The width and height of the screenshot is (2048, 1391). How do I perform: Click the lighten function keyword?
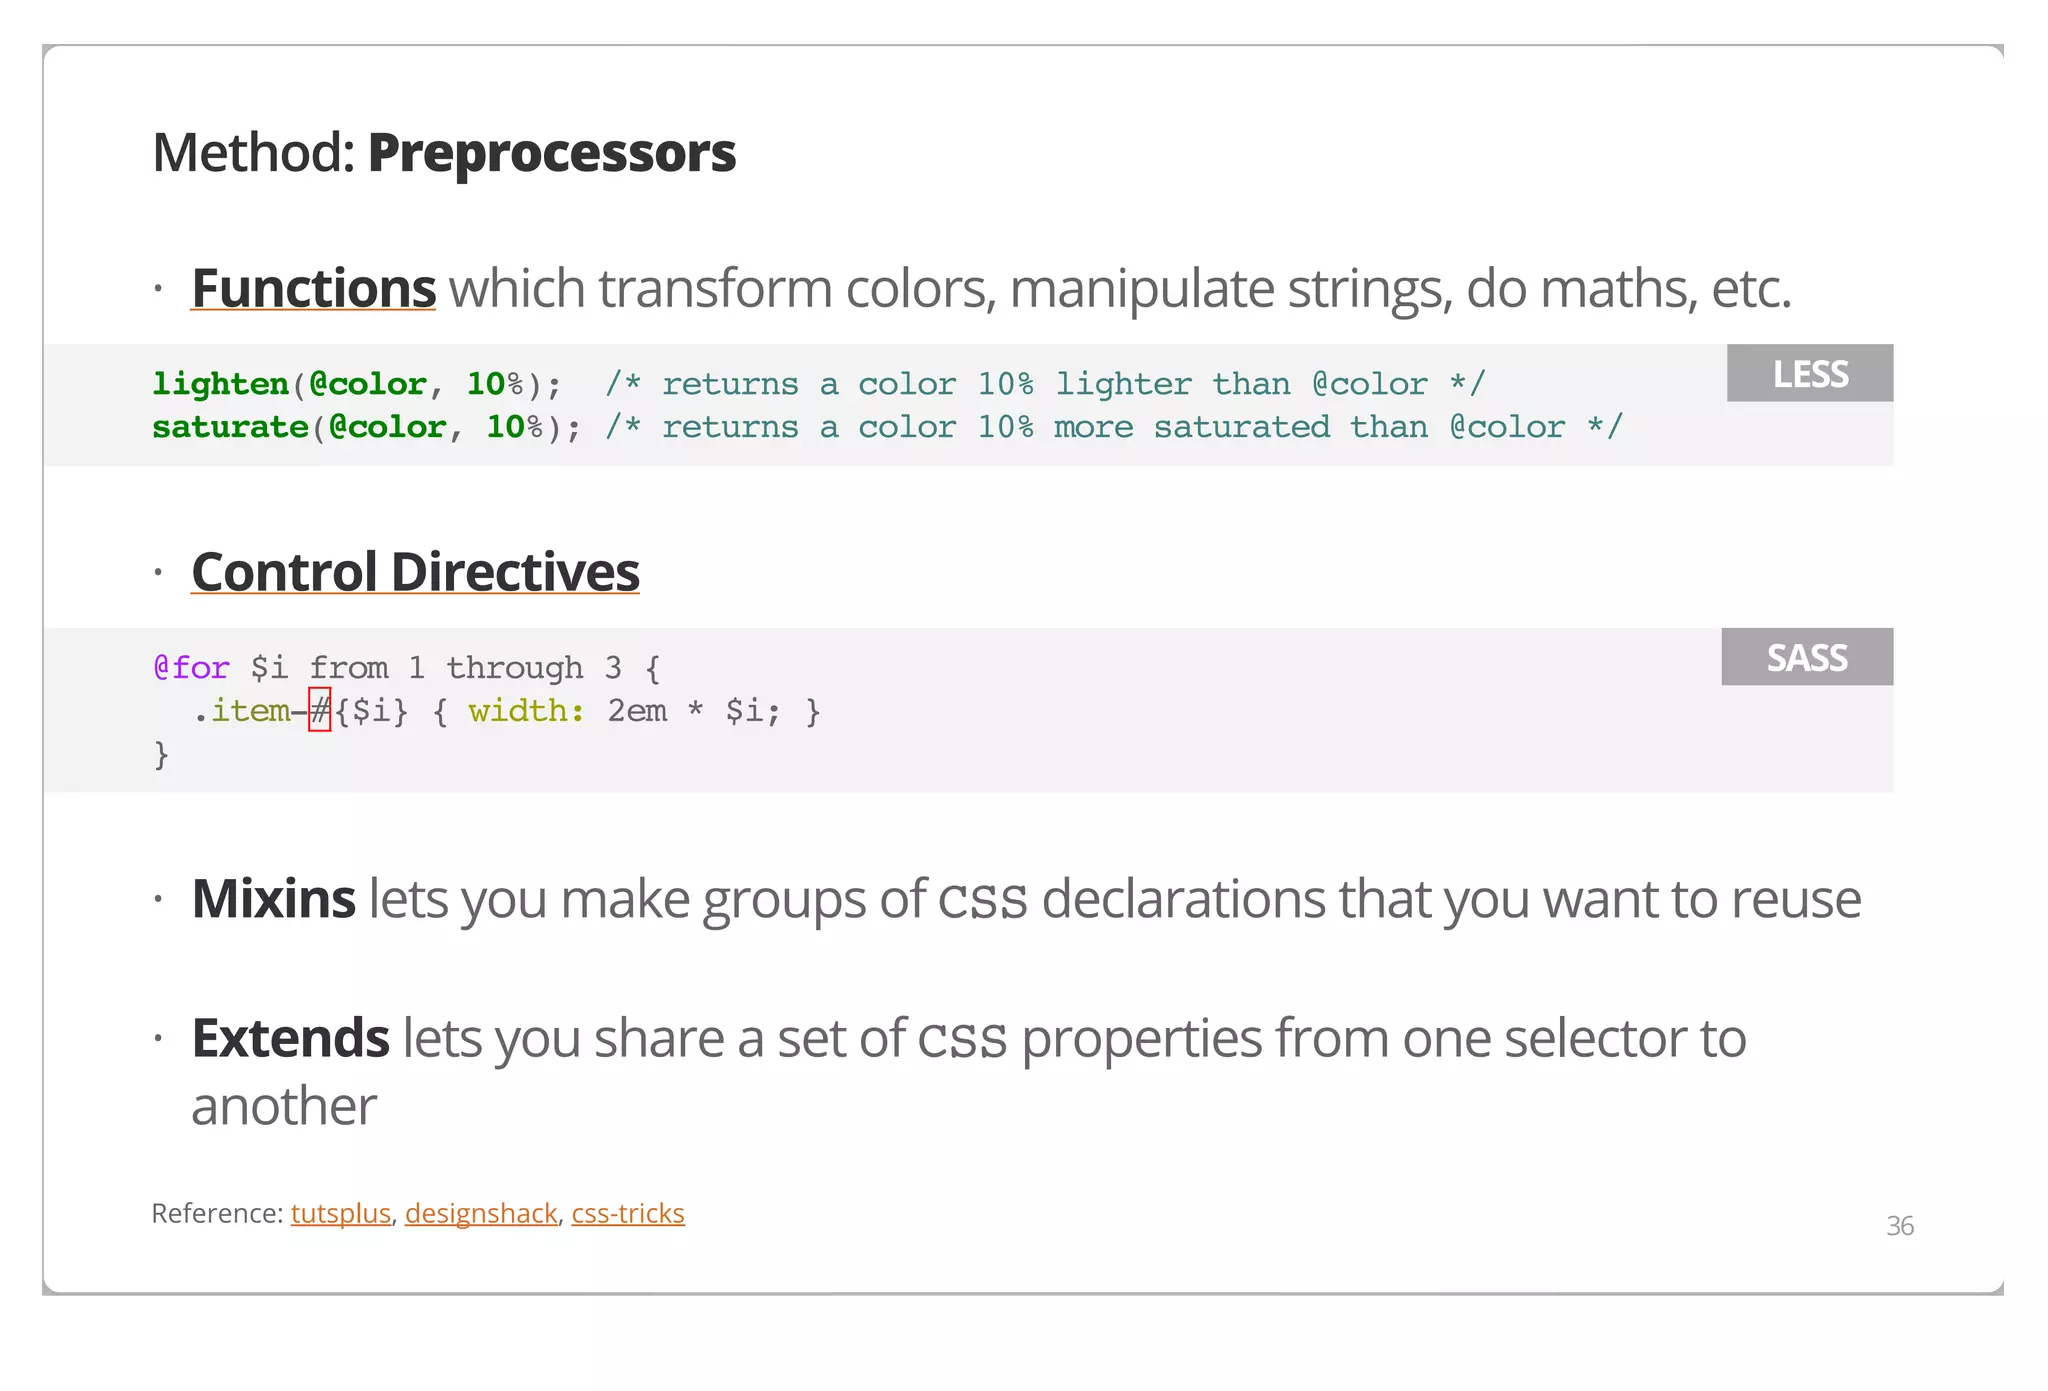click(x=220, y=384)
